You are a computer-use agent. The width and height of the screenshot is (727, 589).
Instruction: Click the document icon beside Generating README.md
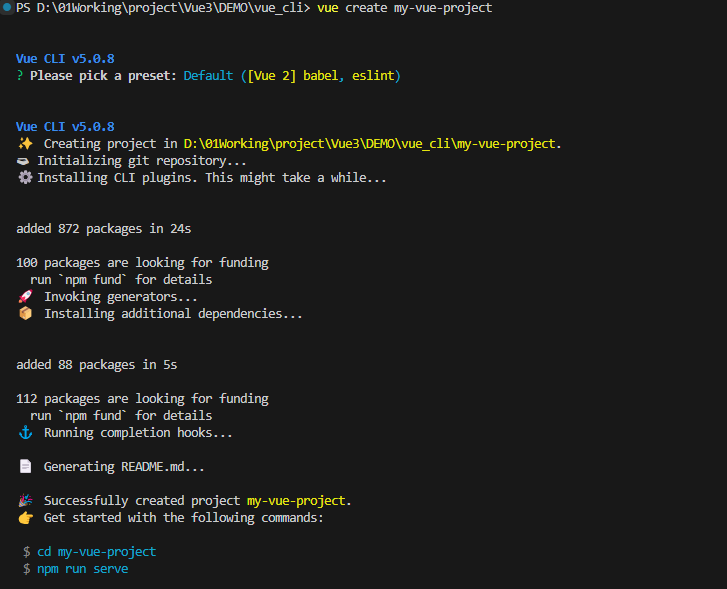25,467
